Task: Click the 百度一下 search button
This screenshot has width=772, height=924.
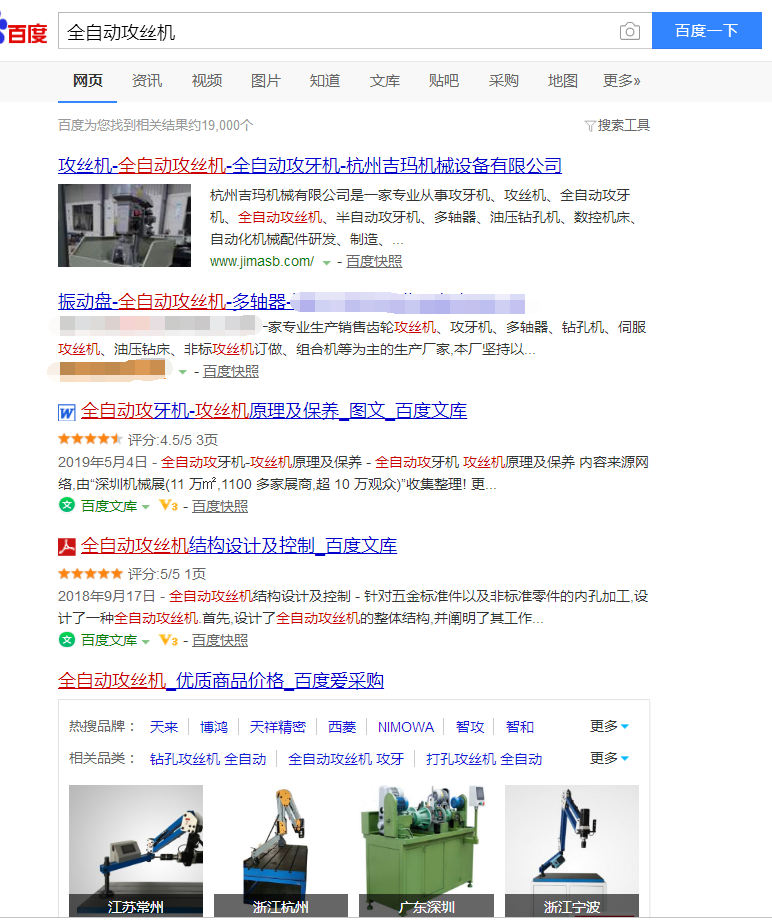Action: coord(707,31)
